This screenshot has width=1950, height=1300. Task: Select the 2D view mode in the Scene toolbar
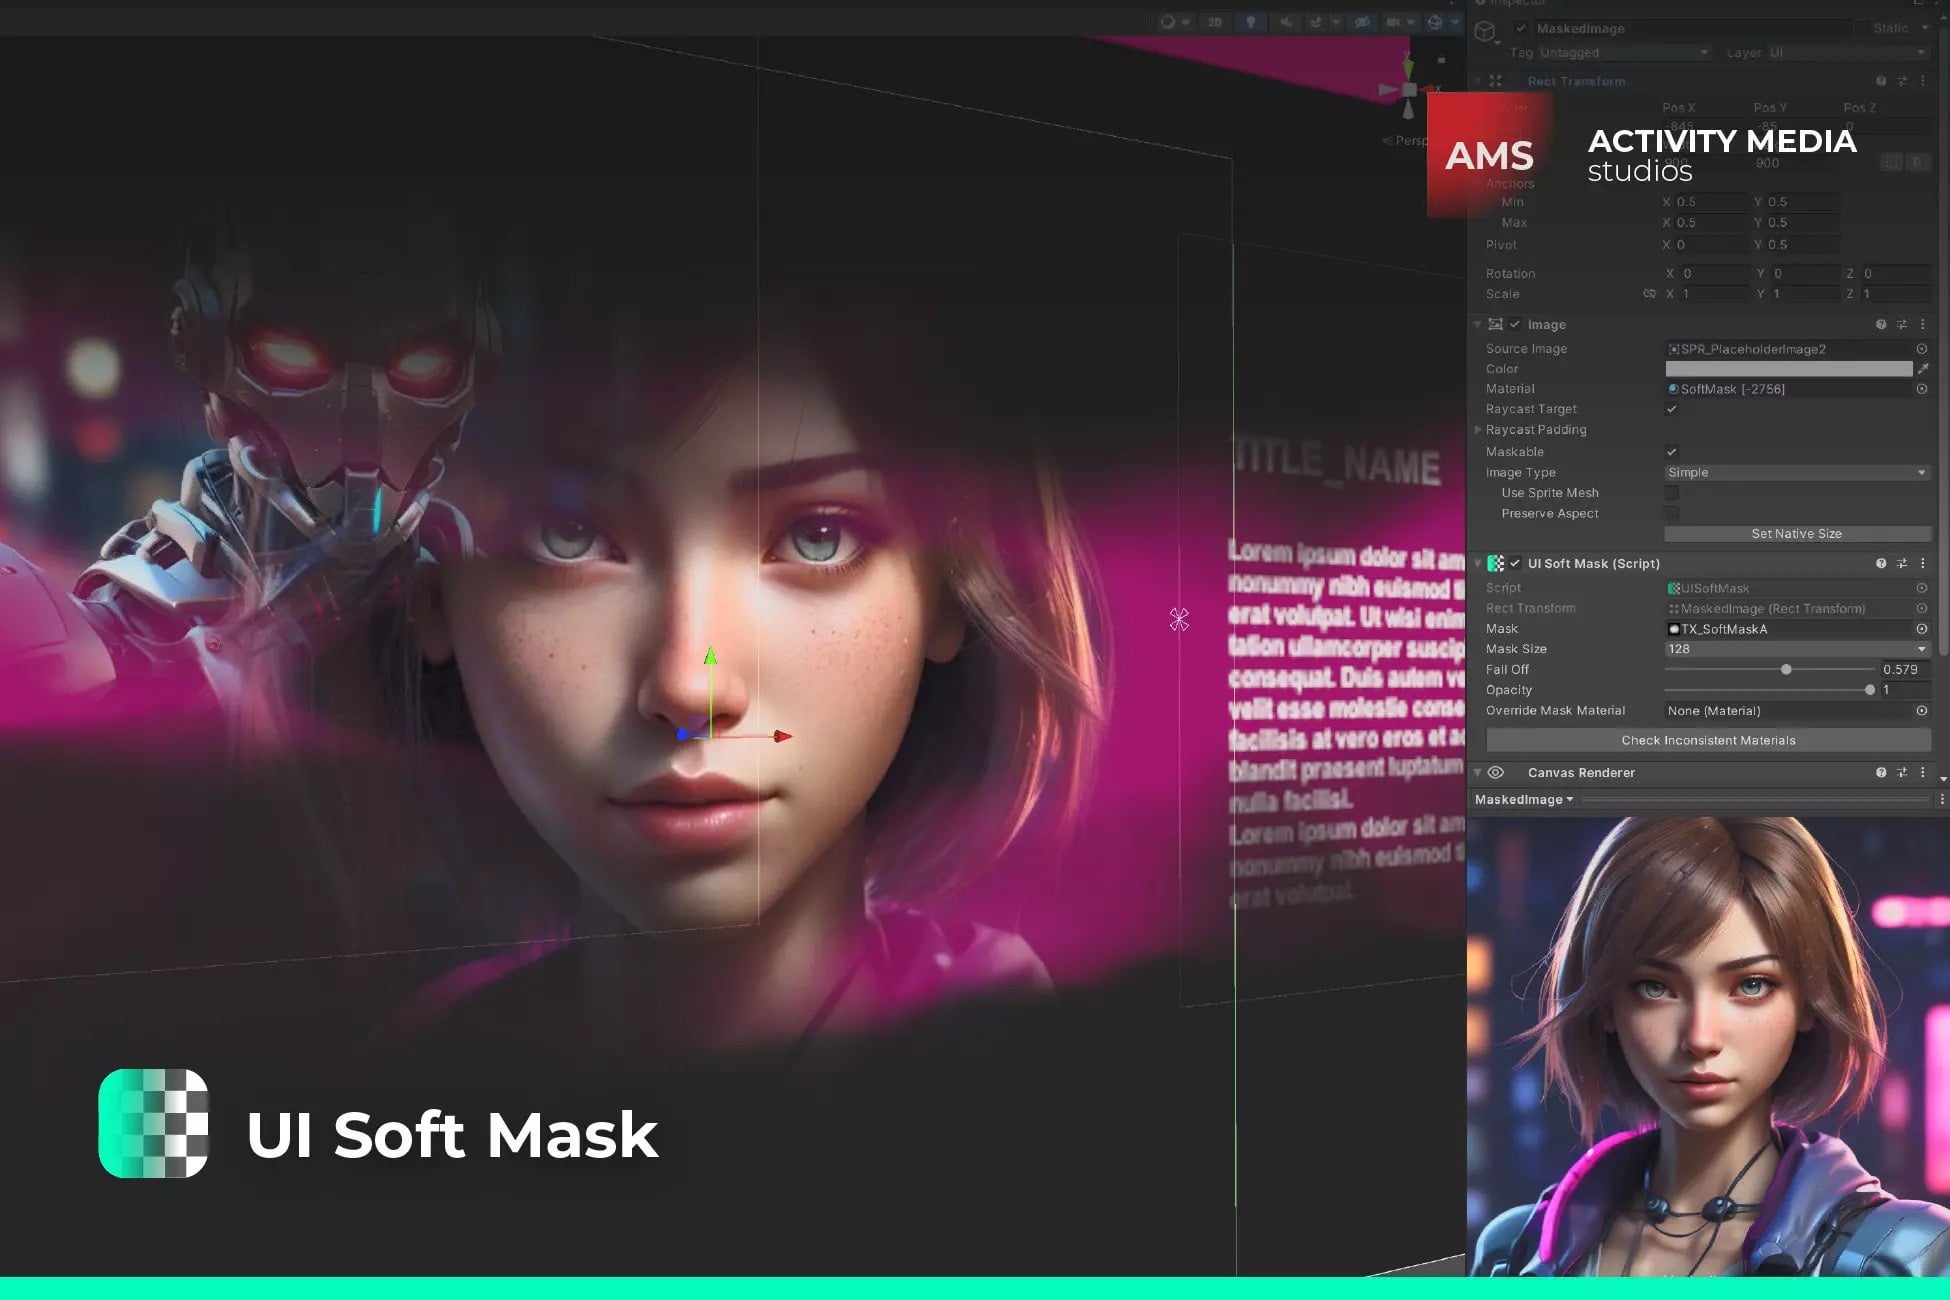point(1215,22)
